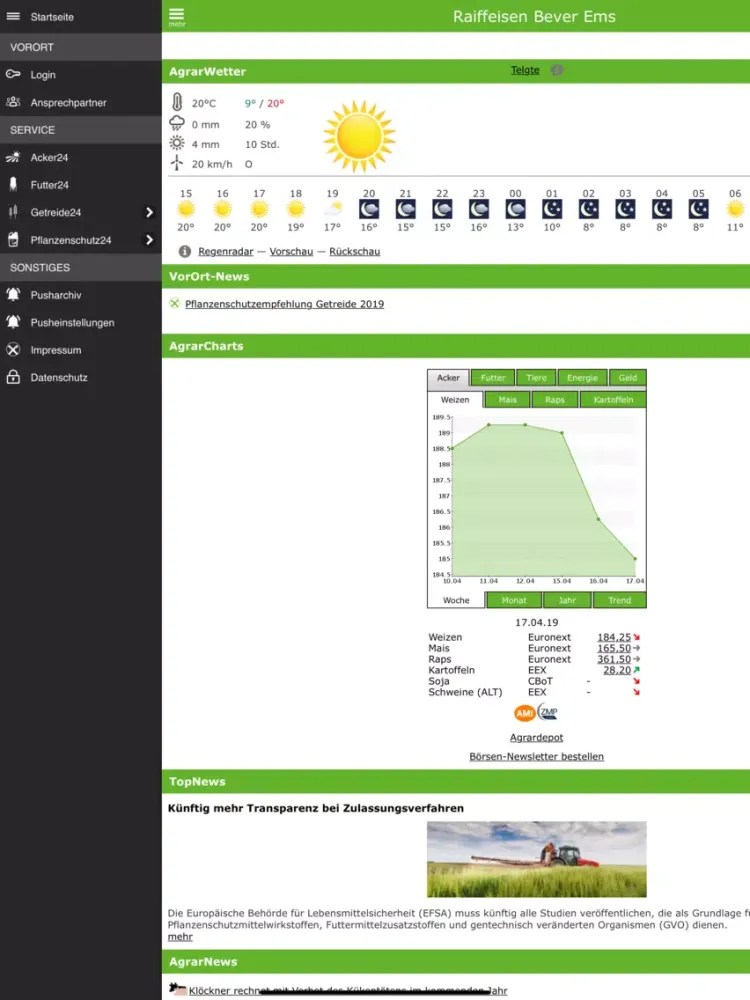The width and height of the screenshot is (750, 1000).
Task: Click the Mais price 165,50
Action: tap(614, 648)
